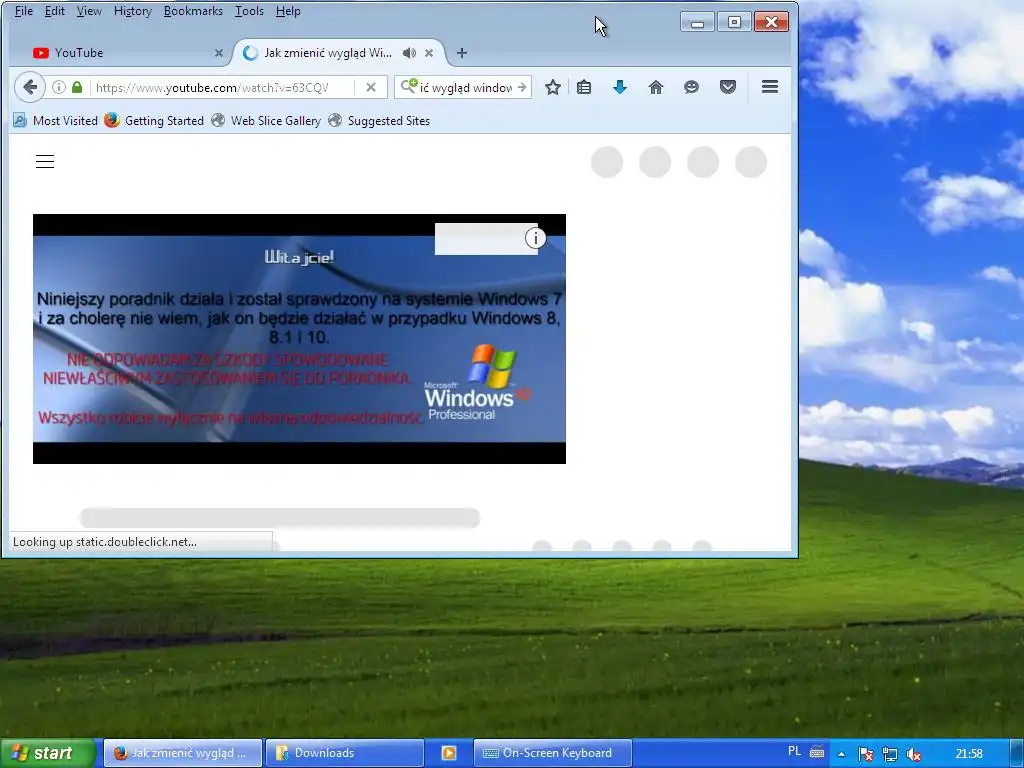The height and width of the screenshot is (768, 1024).
Task: Show site information icon in address bar
Action: (x=59, y=87)
